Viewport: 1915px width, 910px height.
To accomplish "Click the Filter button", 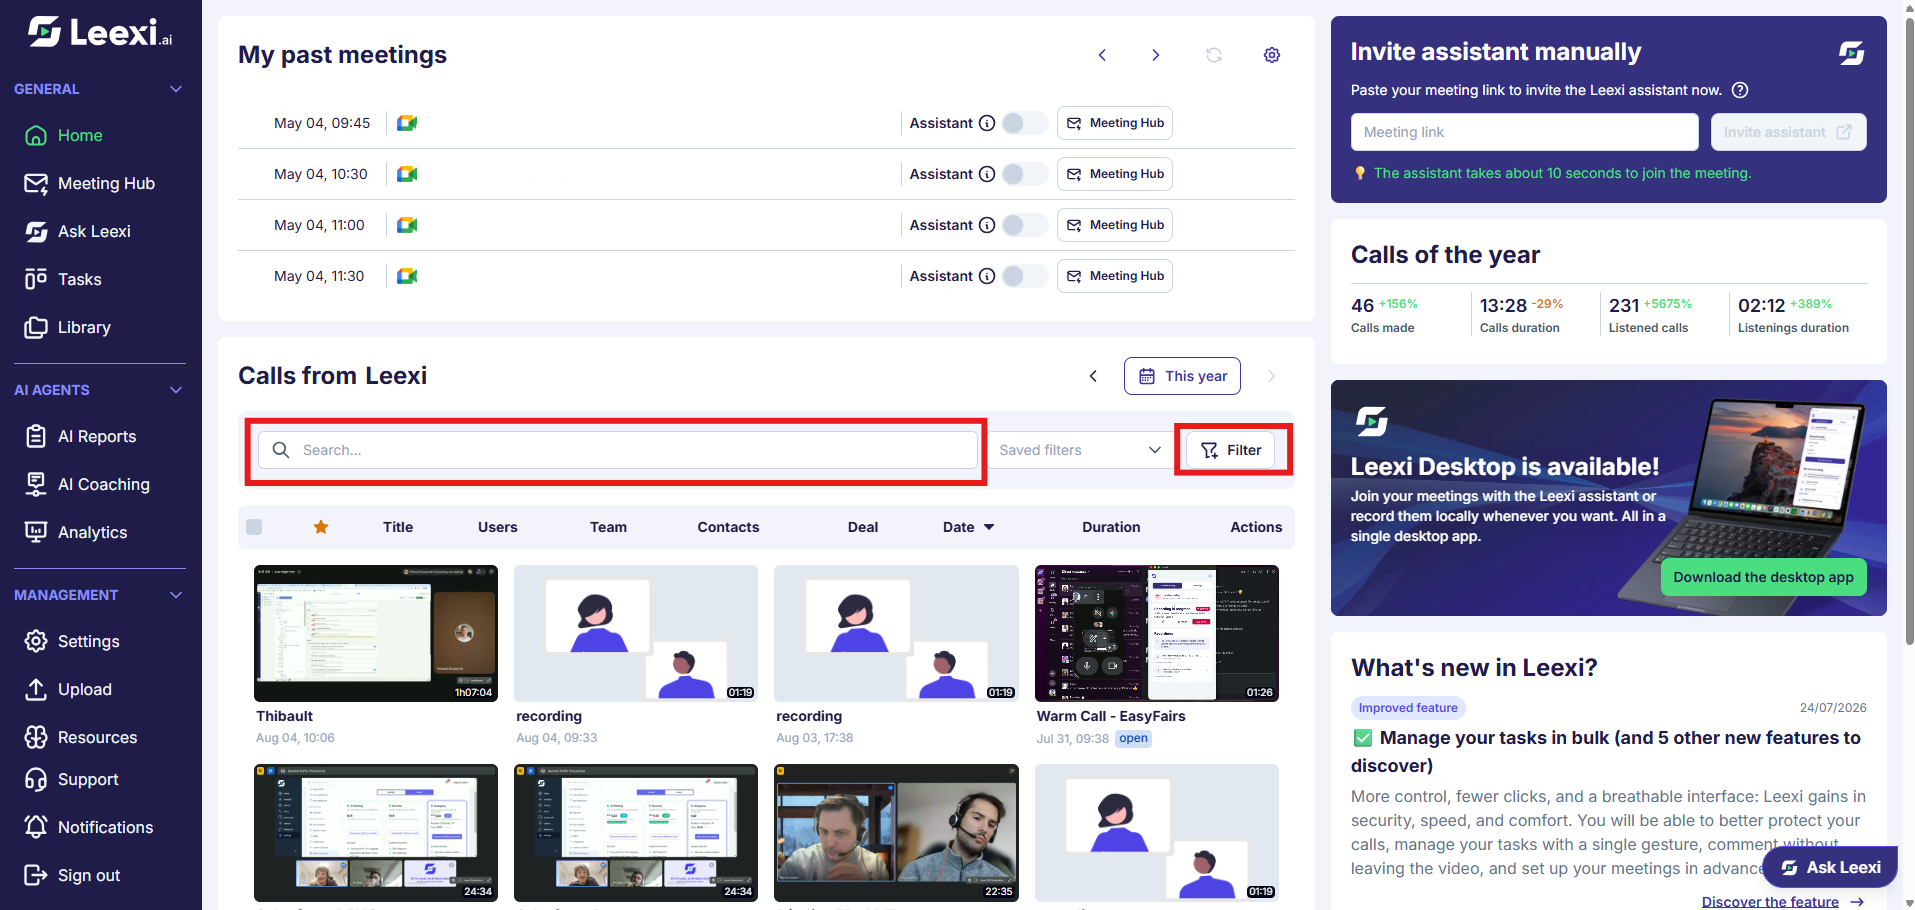I will (x=1231, y=450).
